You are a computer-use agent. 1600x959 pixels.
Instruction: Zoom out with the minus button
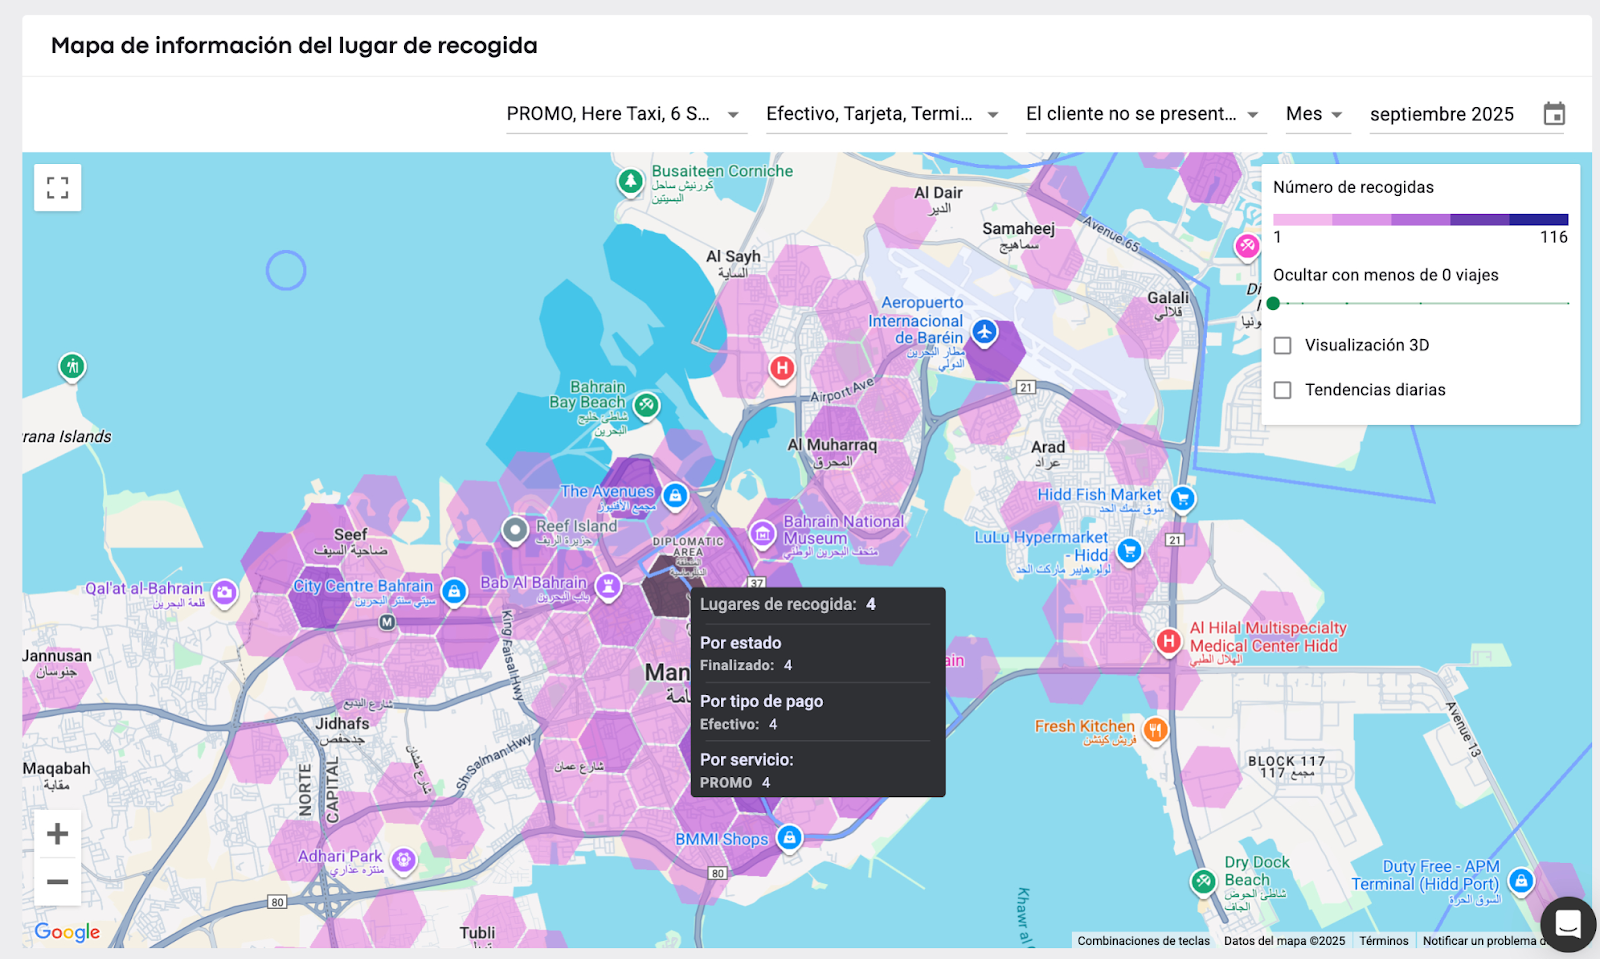(x=58, y=882)
